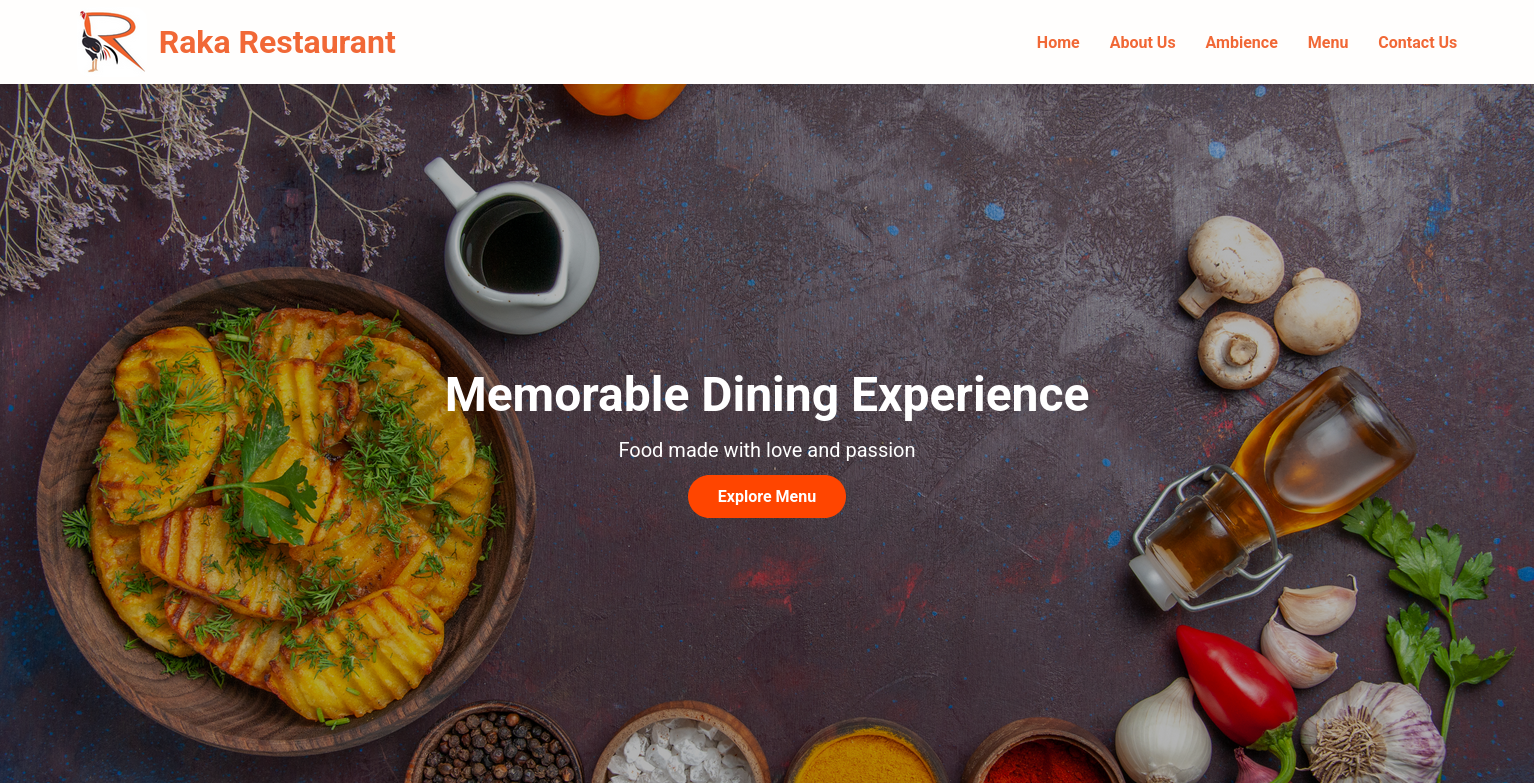Select Menu in the navigation bar
The width and height of the screenshot is (1534, 783).
point(1328,42)
